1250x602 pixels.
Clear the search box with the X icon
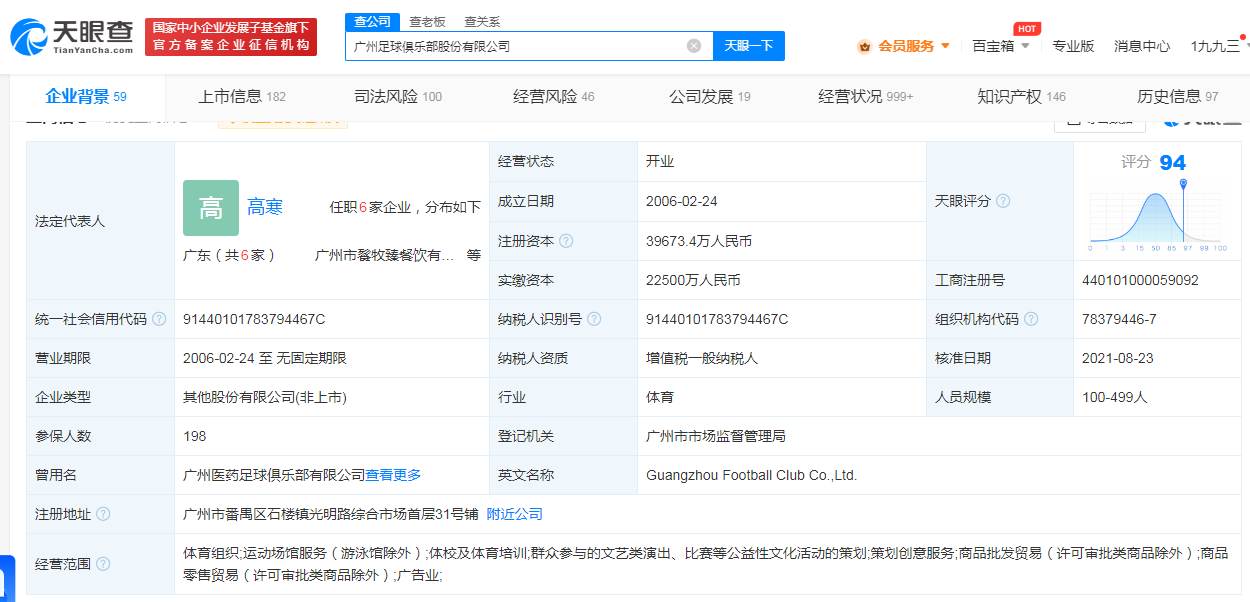pyautogui.click(x=694, y=46)
